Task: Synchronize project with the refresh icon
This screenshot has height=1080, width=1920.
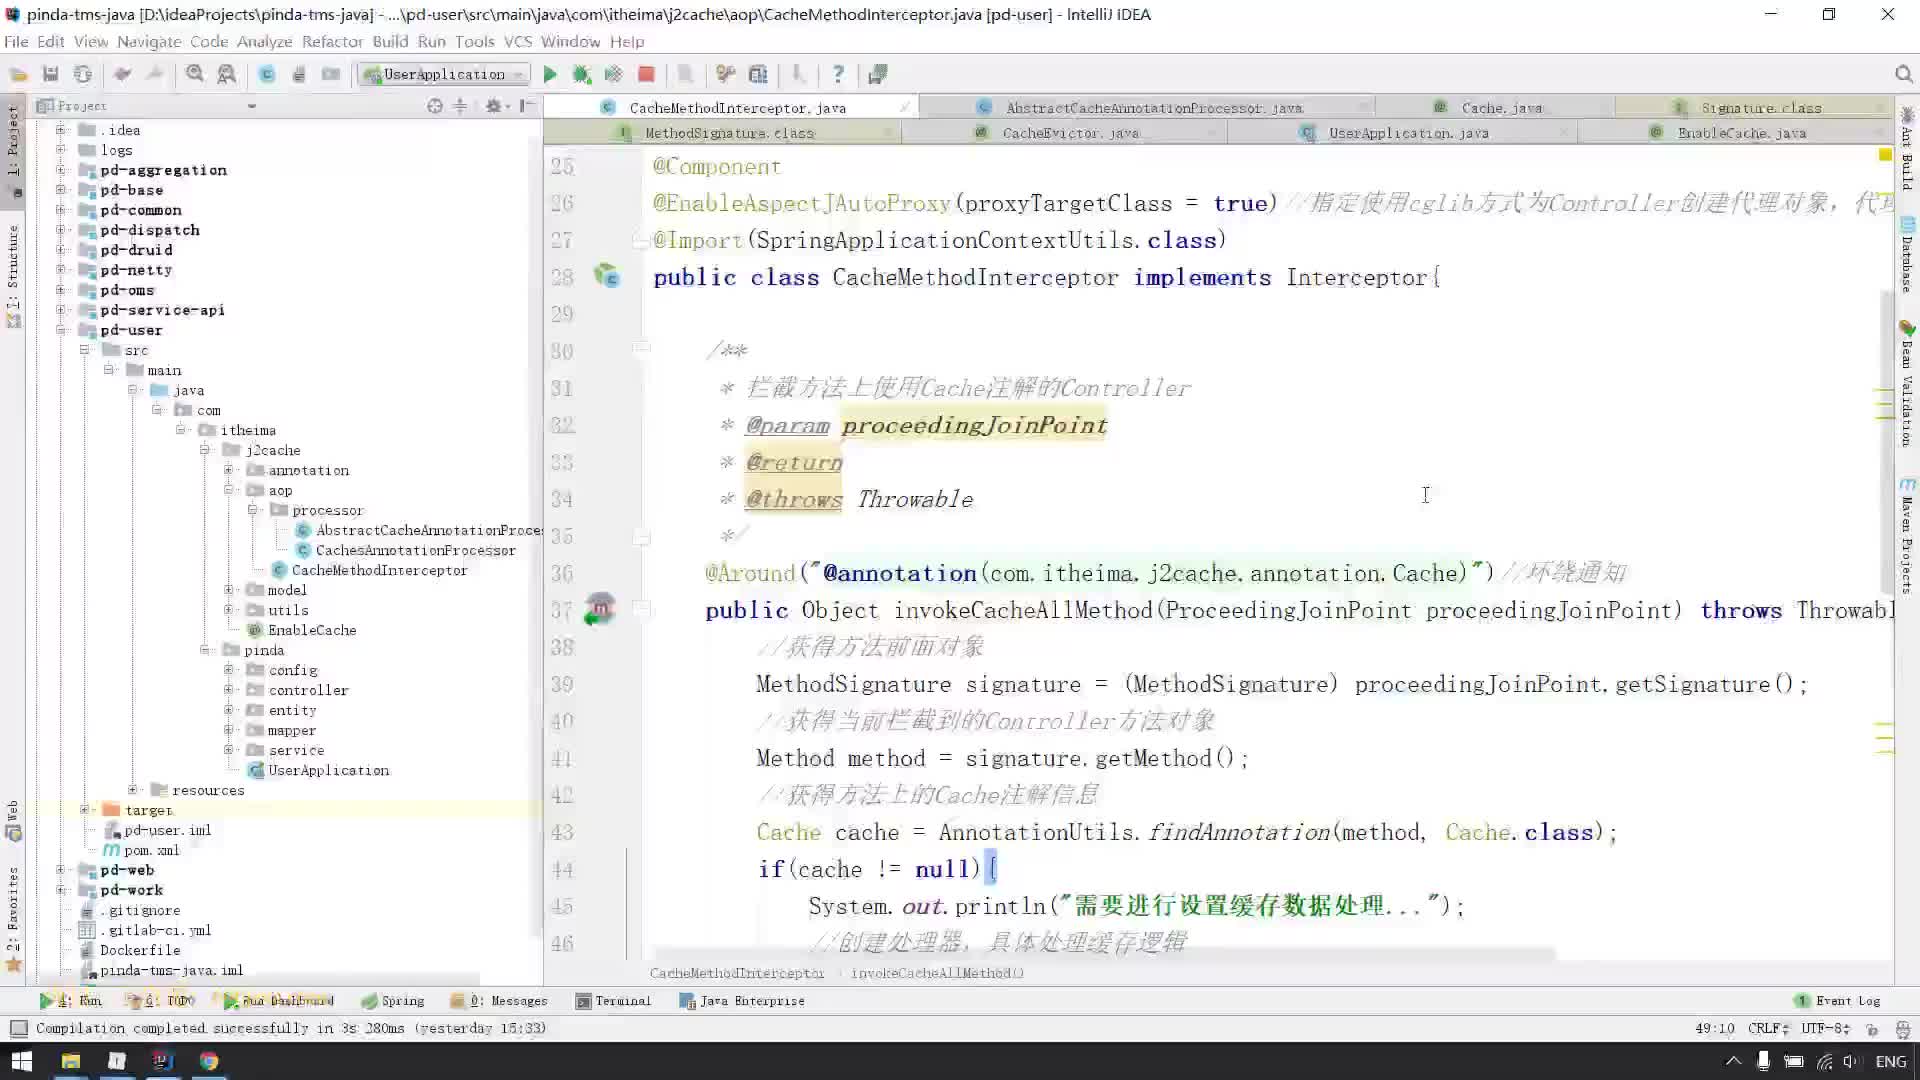Action: pos(83,74)
